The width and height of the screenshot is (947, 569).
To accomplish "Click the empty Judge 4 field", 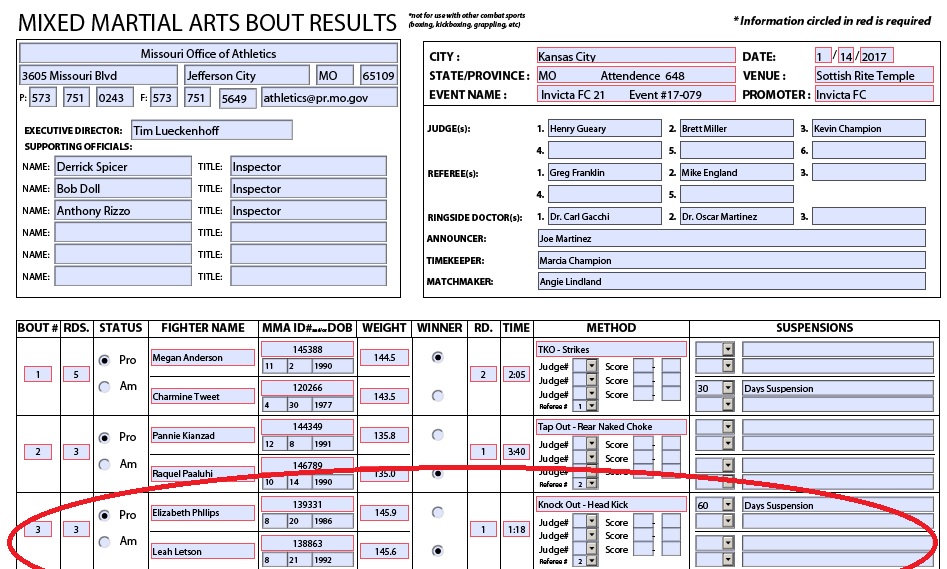I will point(605,150).
